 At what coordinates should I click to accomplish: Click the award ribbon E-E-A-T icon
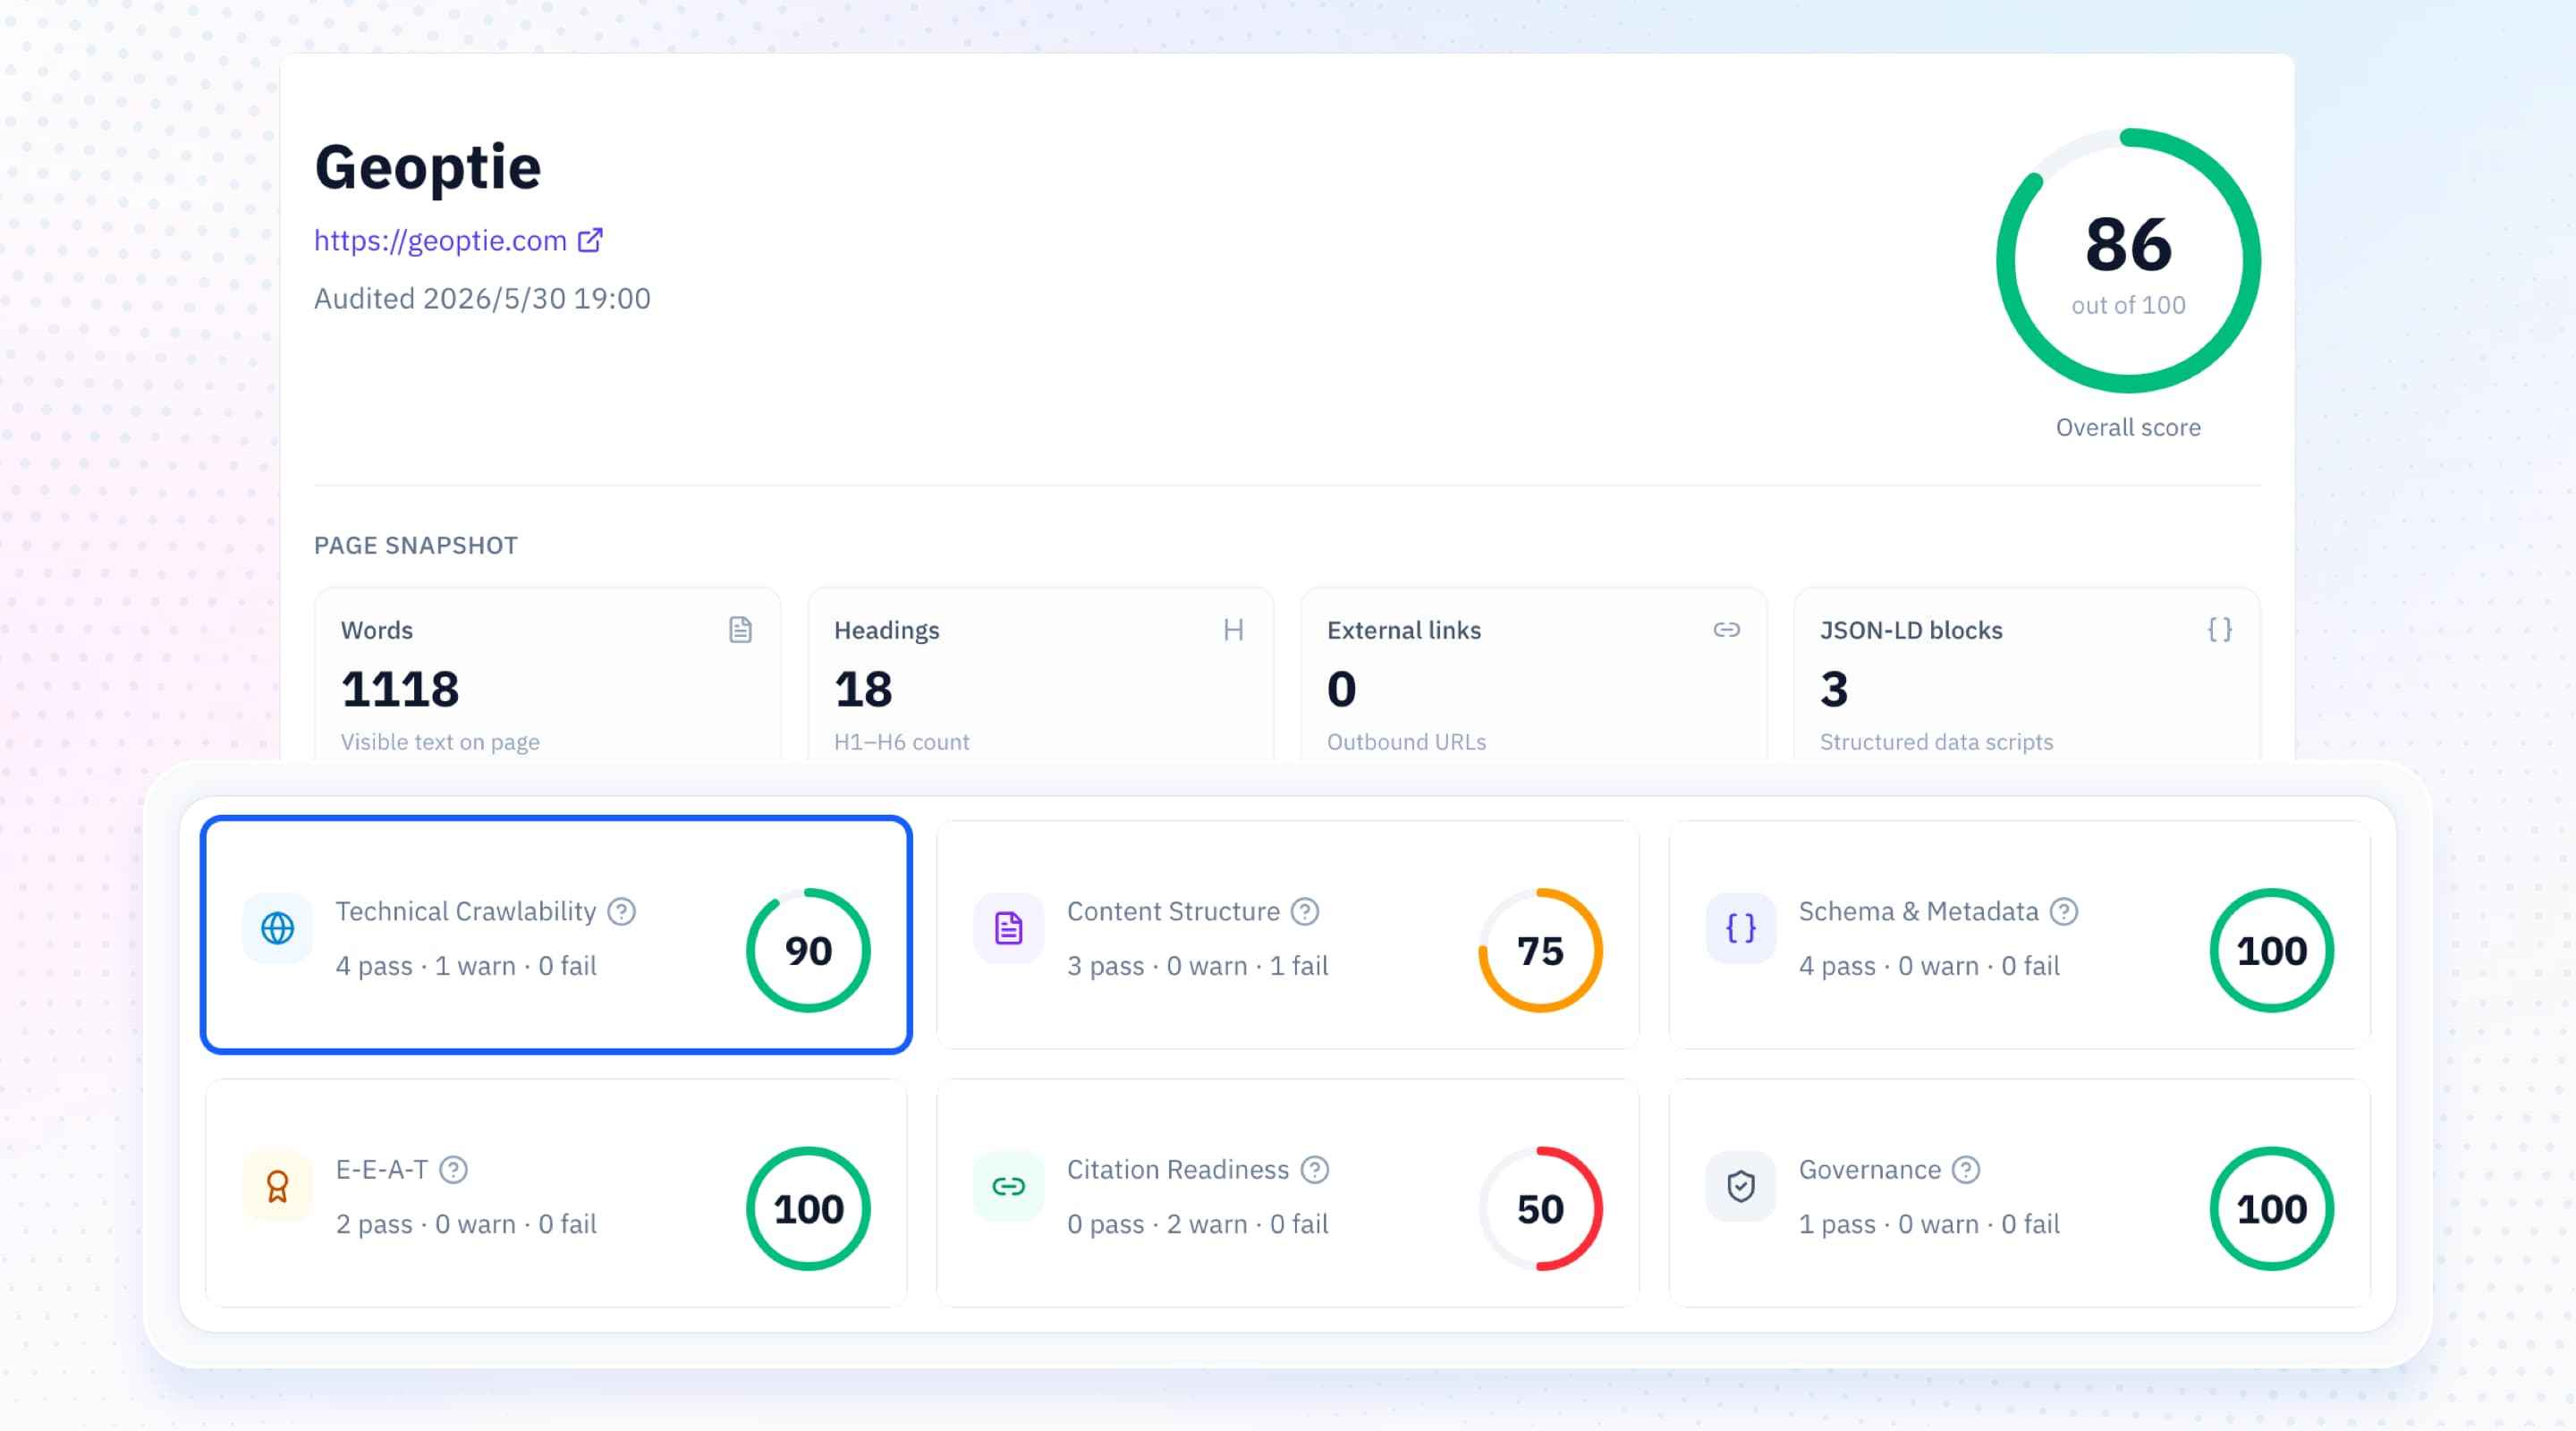[x=277, y=1186]
